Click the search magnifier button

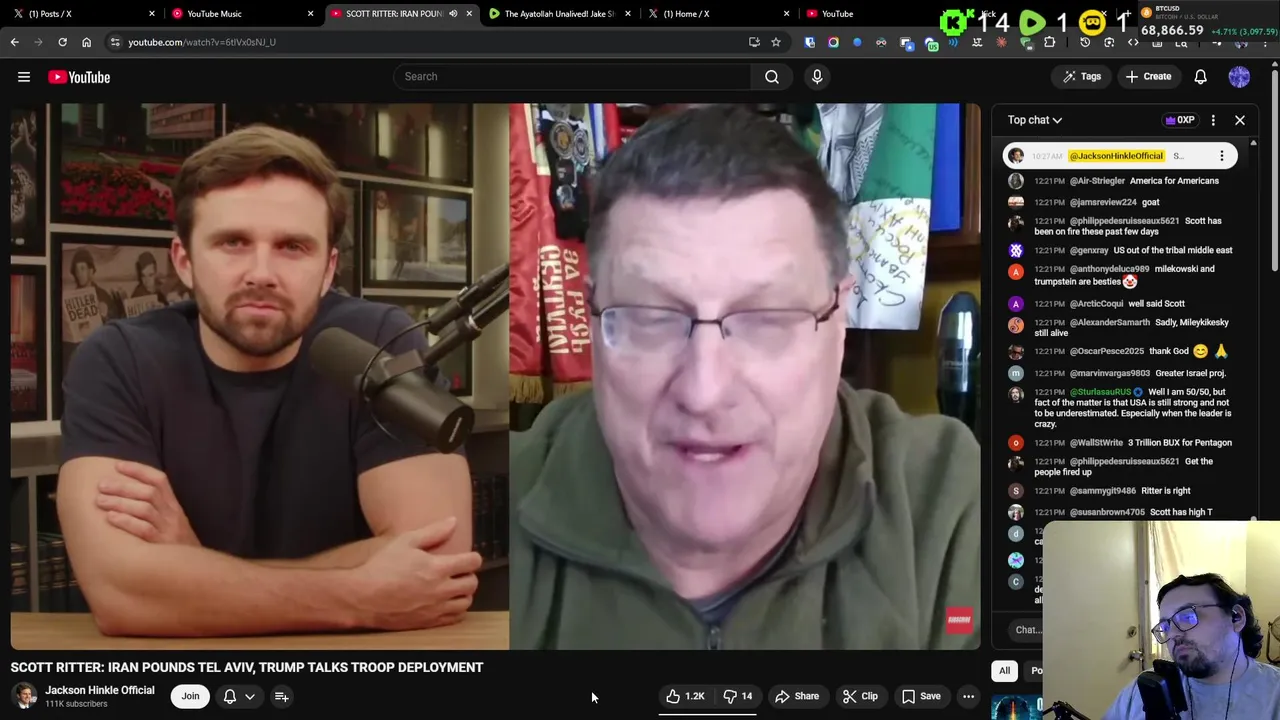pyautogui.click(x=772, y=76)
